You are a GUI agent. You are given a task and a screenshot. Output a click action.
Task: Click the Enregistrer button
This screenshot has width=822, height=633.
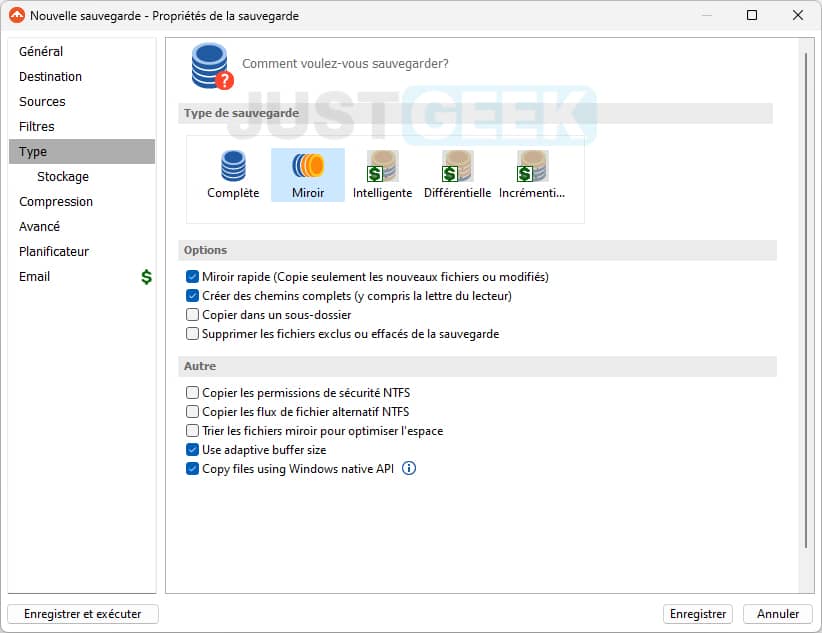point(698,614)
